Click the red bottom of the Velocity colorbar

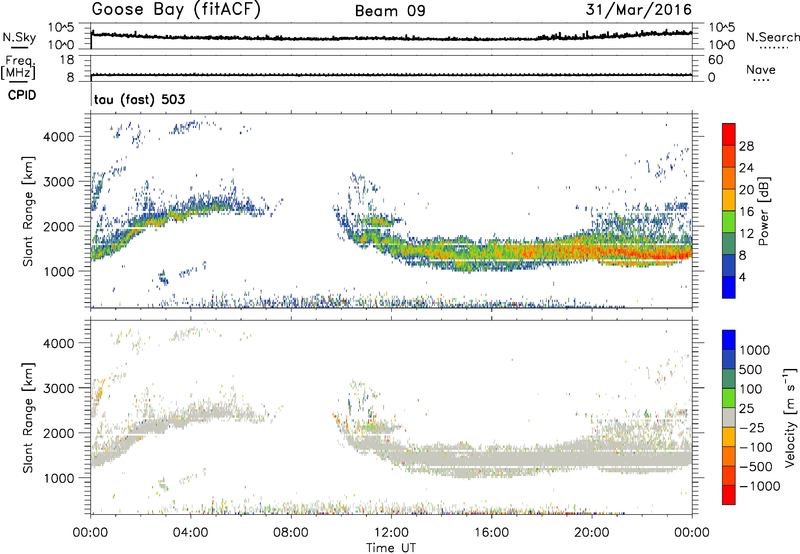coord(729,495)
